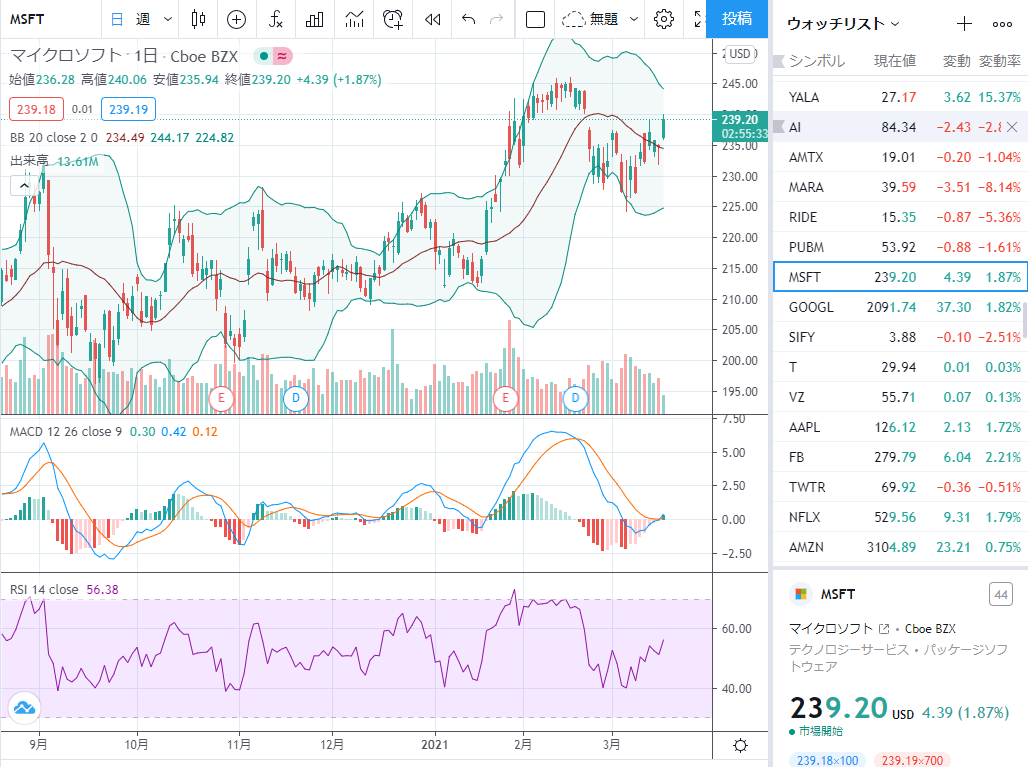This screenshot has width=1028, height=767.
Task: Open the ウォッチリスト dropdown
Action: tap(843, 24)
